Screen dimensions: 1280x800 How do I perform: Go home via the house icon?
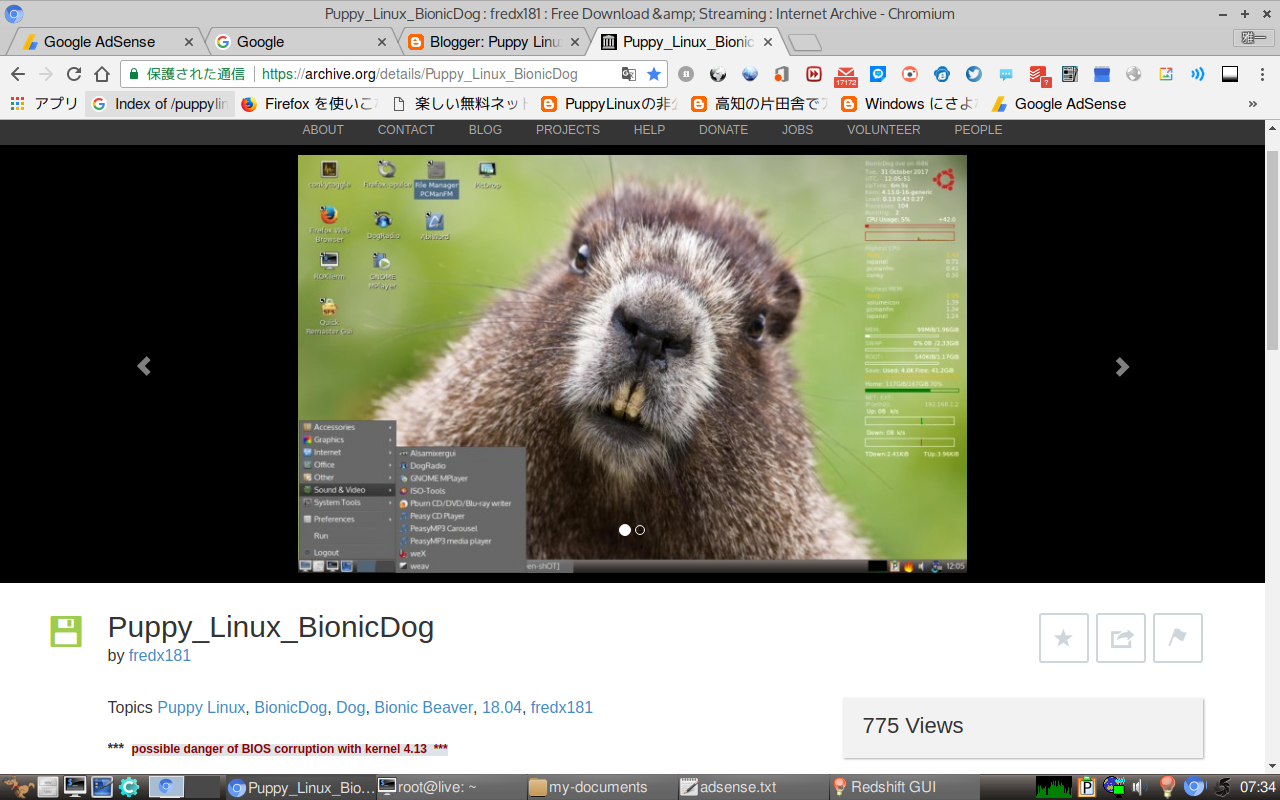tap(101, 74)
